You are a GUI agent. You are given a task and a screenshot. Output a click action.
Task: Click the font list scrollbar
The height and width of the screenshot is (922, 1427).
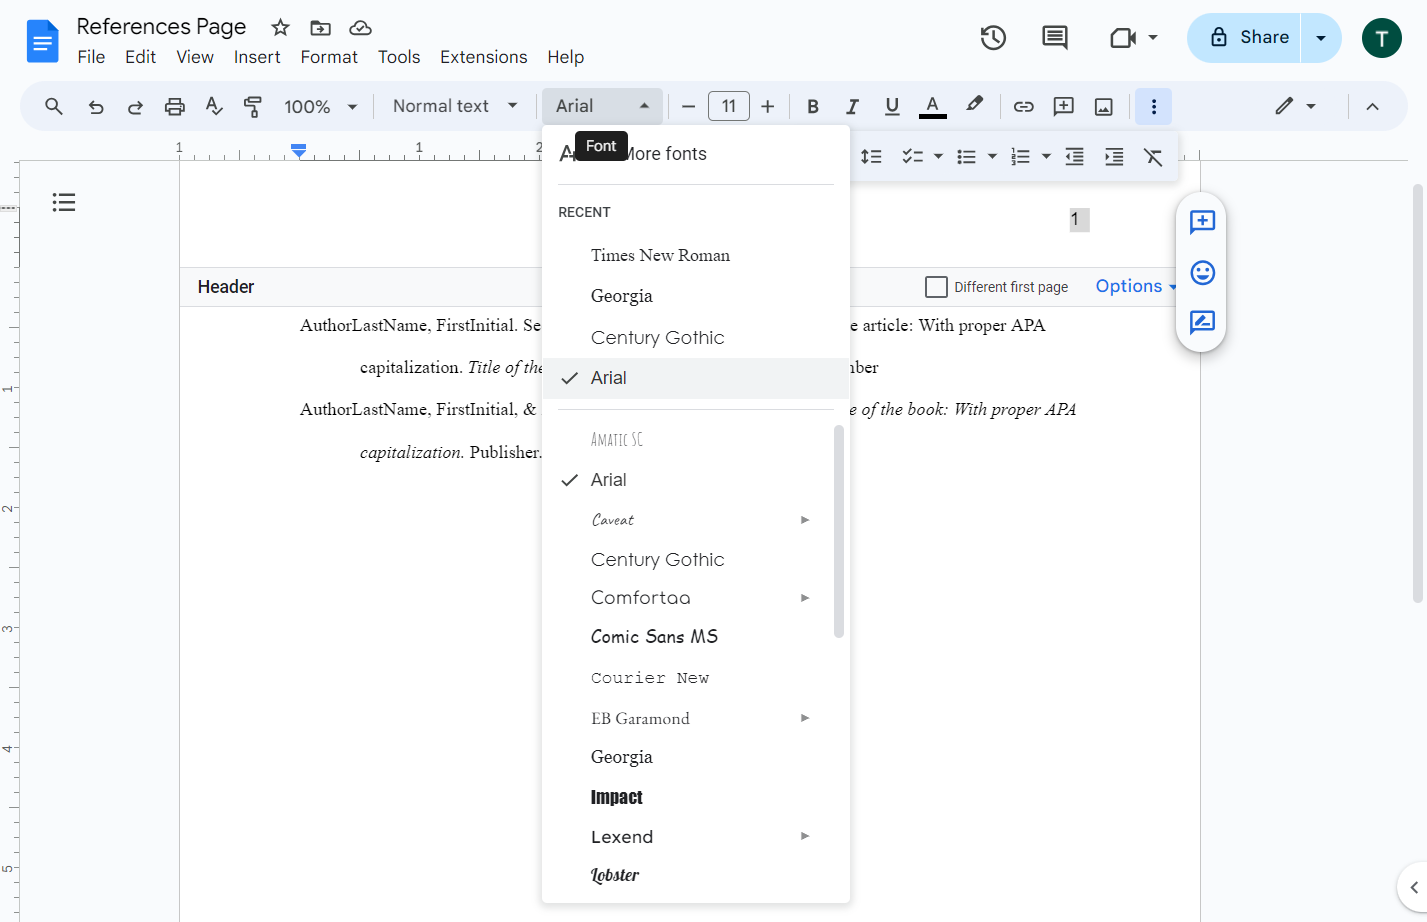[839, 531]
